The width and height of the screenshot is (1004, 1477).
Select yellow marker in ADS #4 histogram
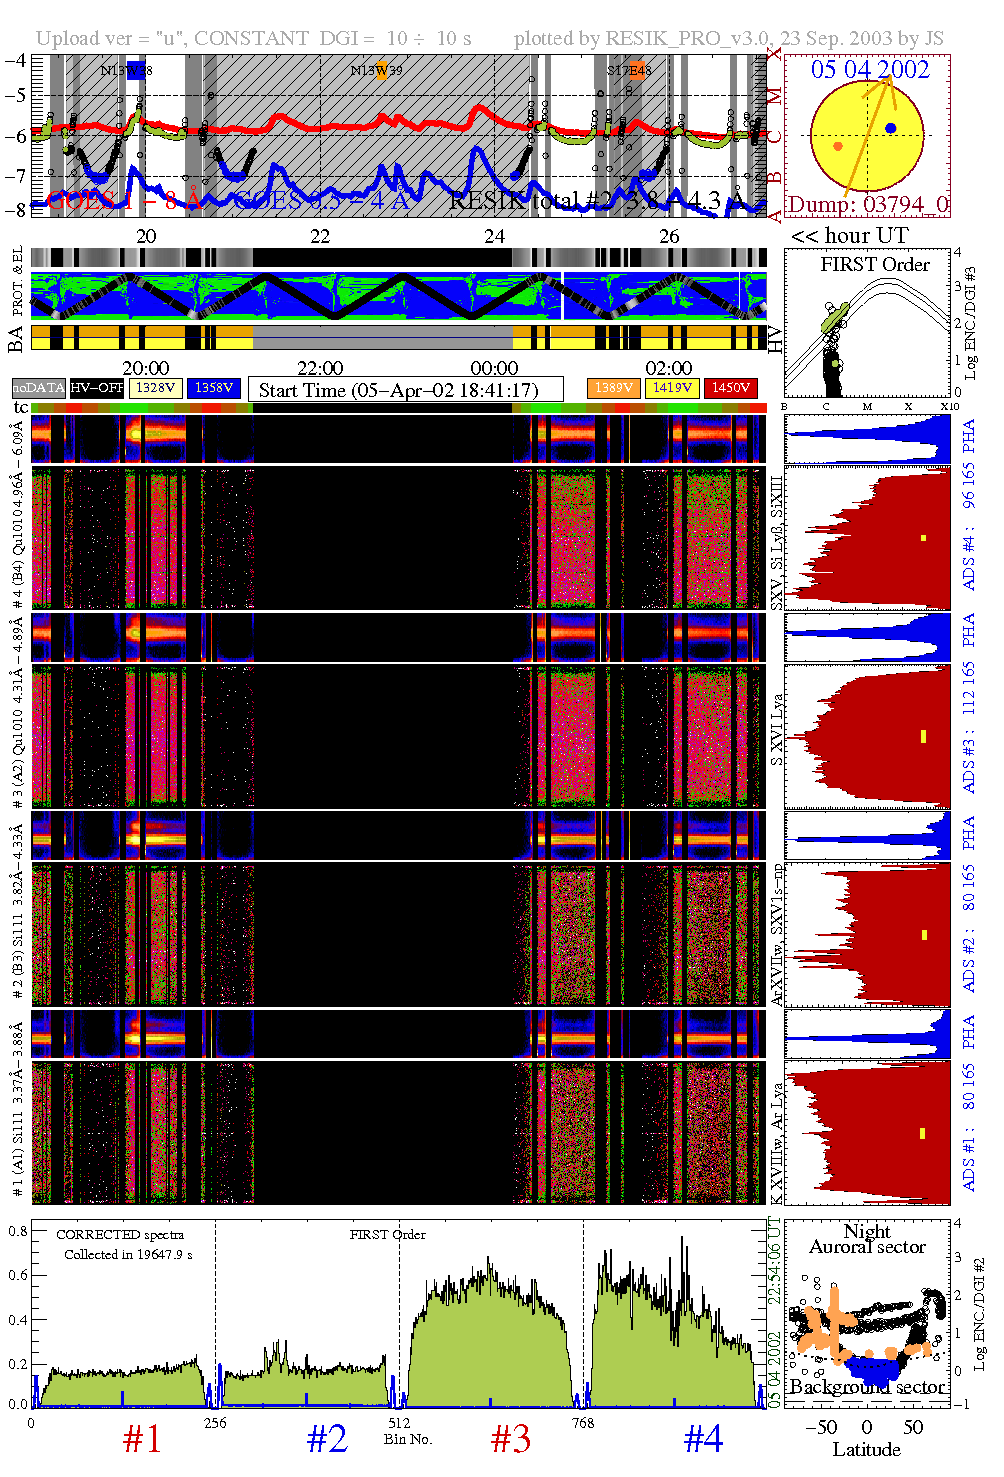[923, 538]
